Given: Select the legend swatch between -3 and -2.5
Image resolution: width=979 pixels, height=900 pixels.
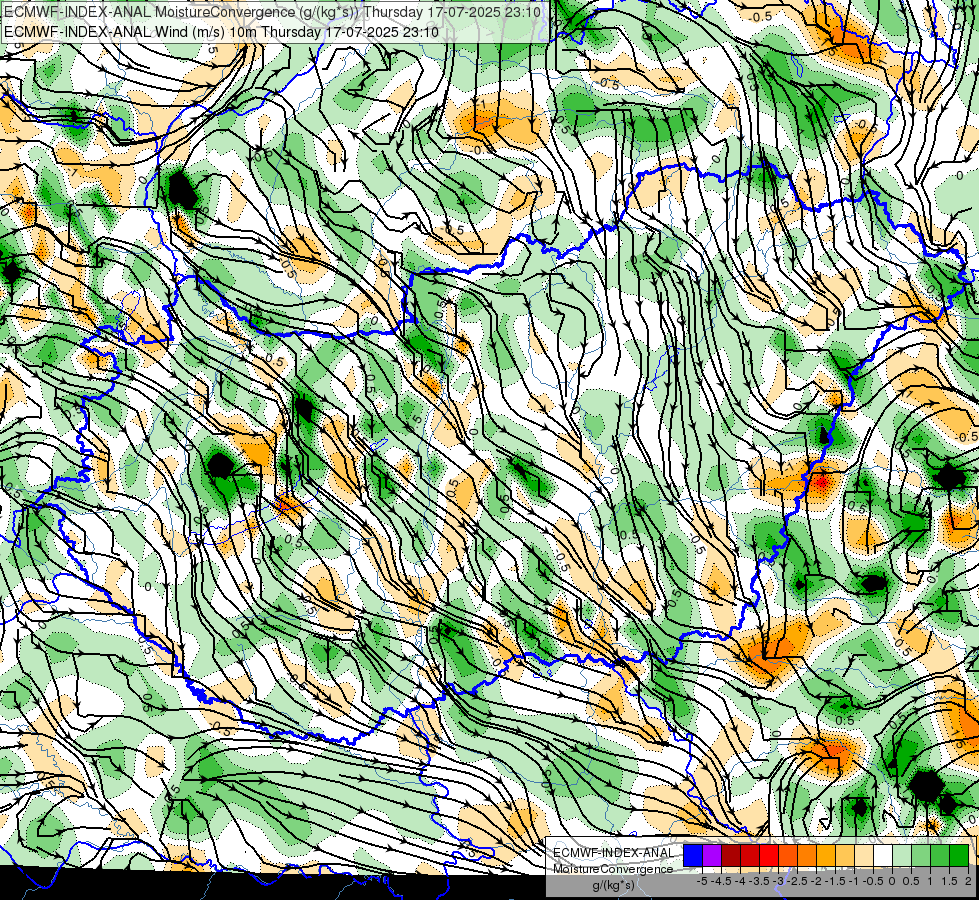Looking at the screenshot, I should [x=788, y=856].
